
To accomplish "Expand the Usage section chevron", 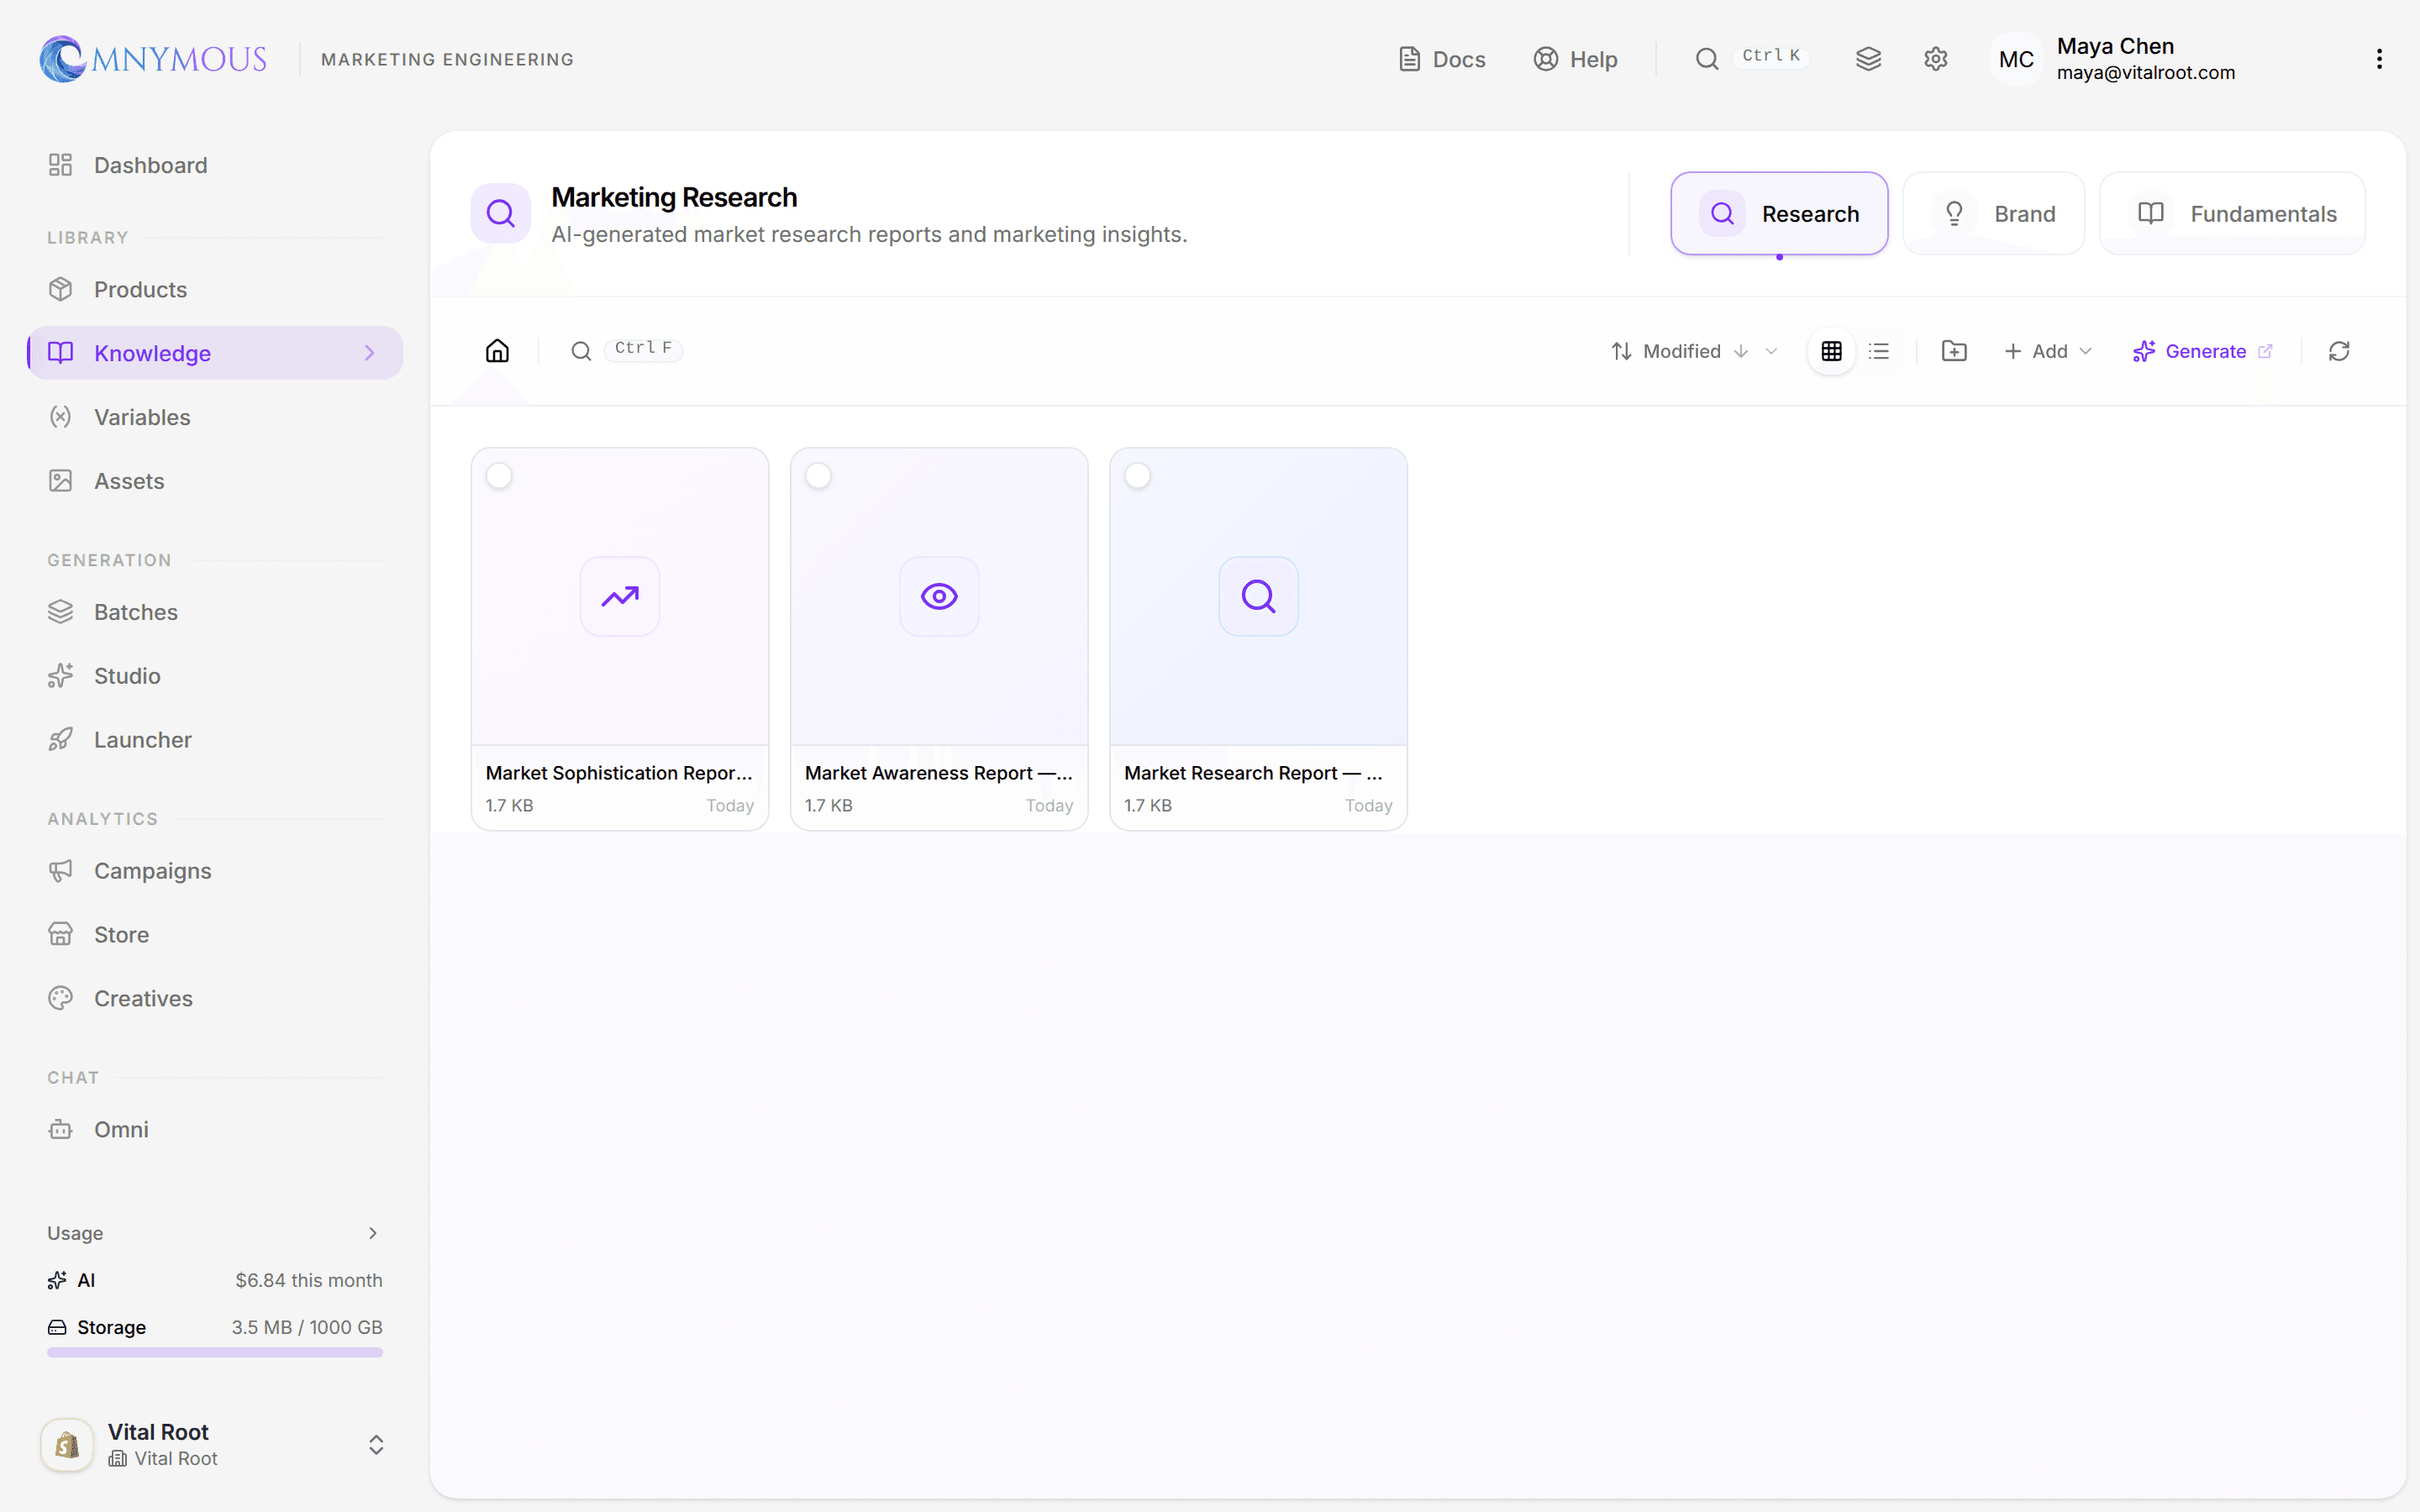I will pyautogui.click(x=373, y=1233).
